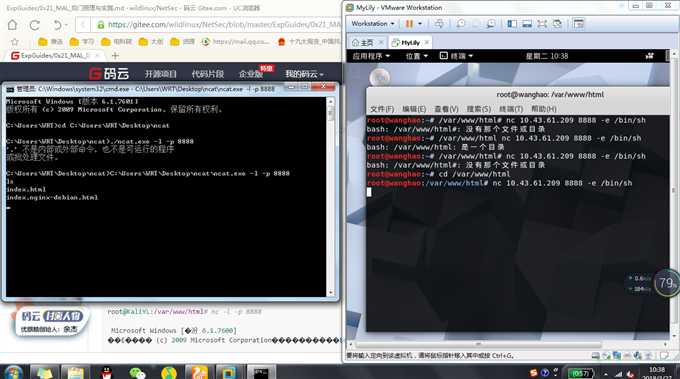Open terminal 帮助(H) menu
This screenshot has height=379, width=680.
(544, 109)
